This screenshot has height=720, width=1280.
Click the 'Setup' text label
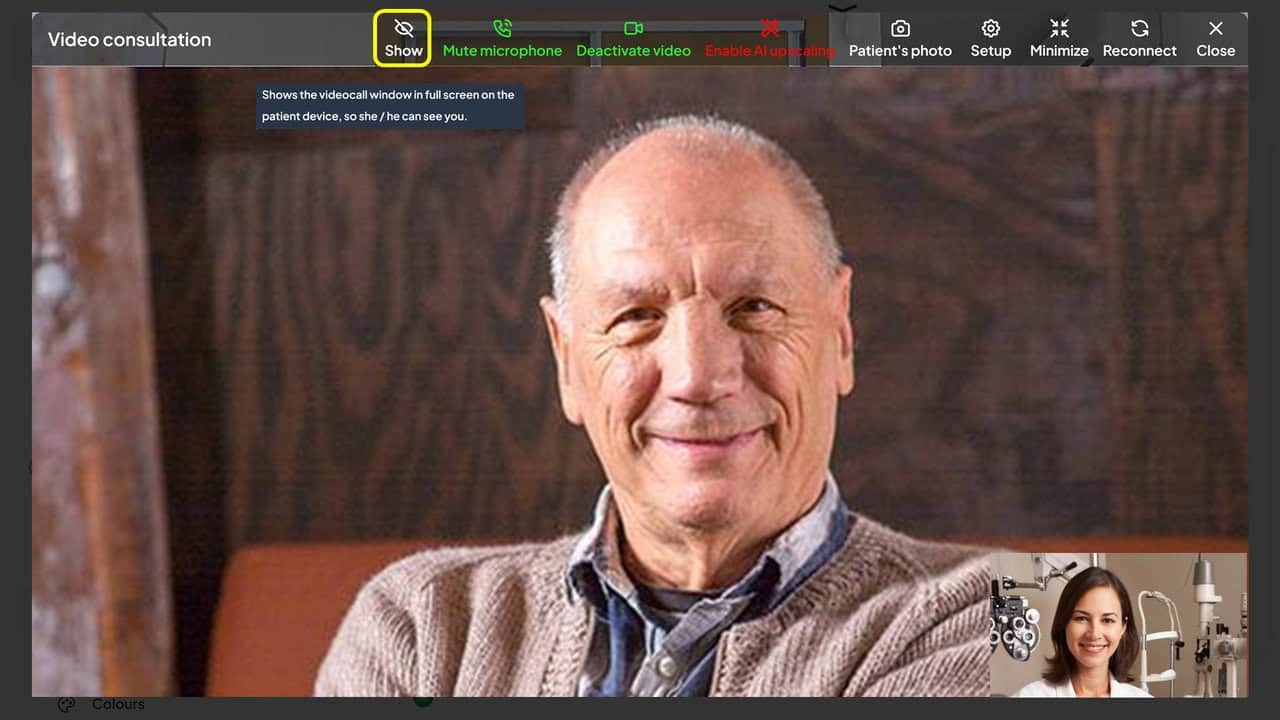(x=990, y=51)
